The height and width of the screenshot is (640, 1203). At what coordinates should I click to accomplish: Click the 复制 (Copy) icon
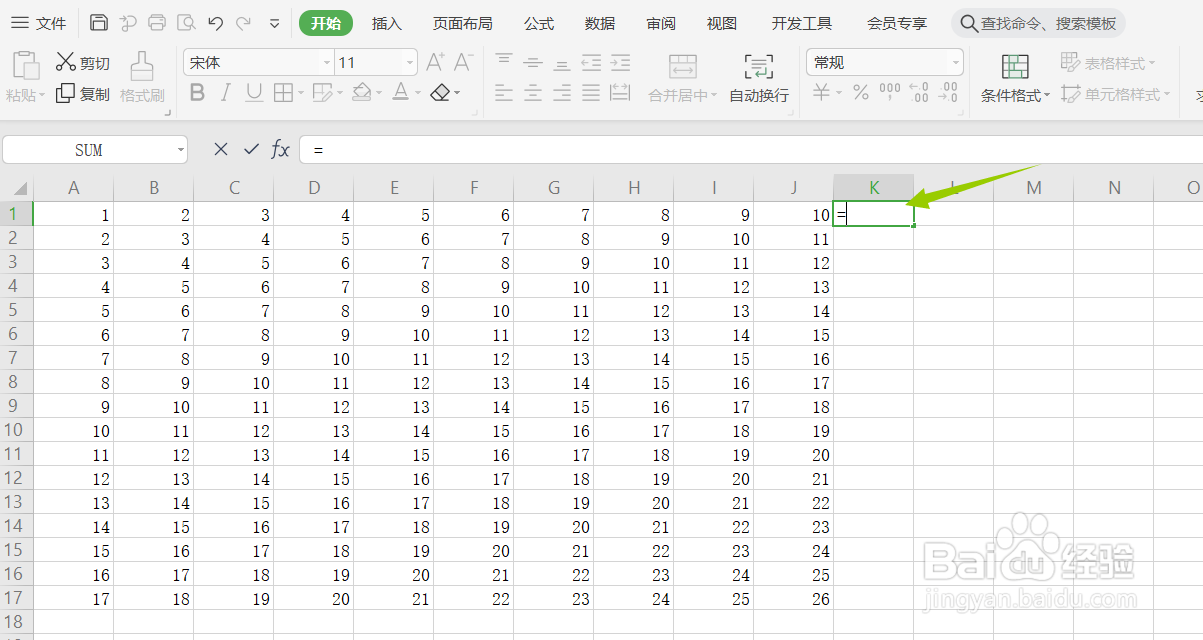pos(82,92)
